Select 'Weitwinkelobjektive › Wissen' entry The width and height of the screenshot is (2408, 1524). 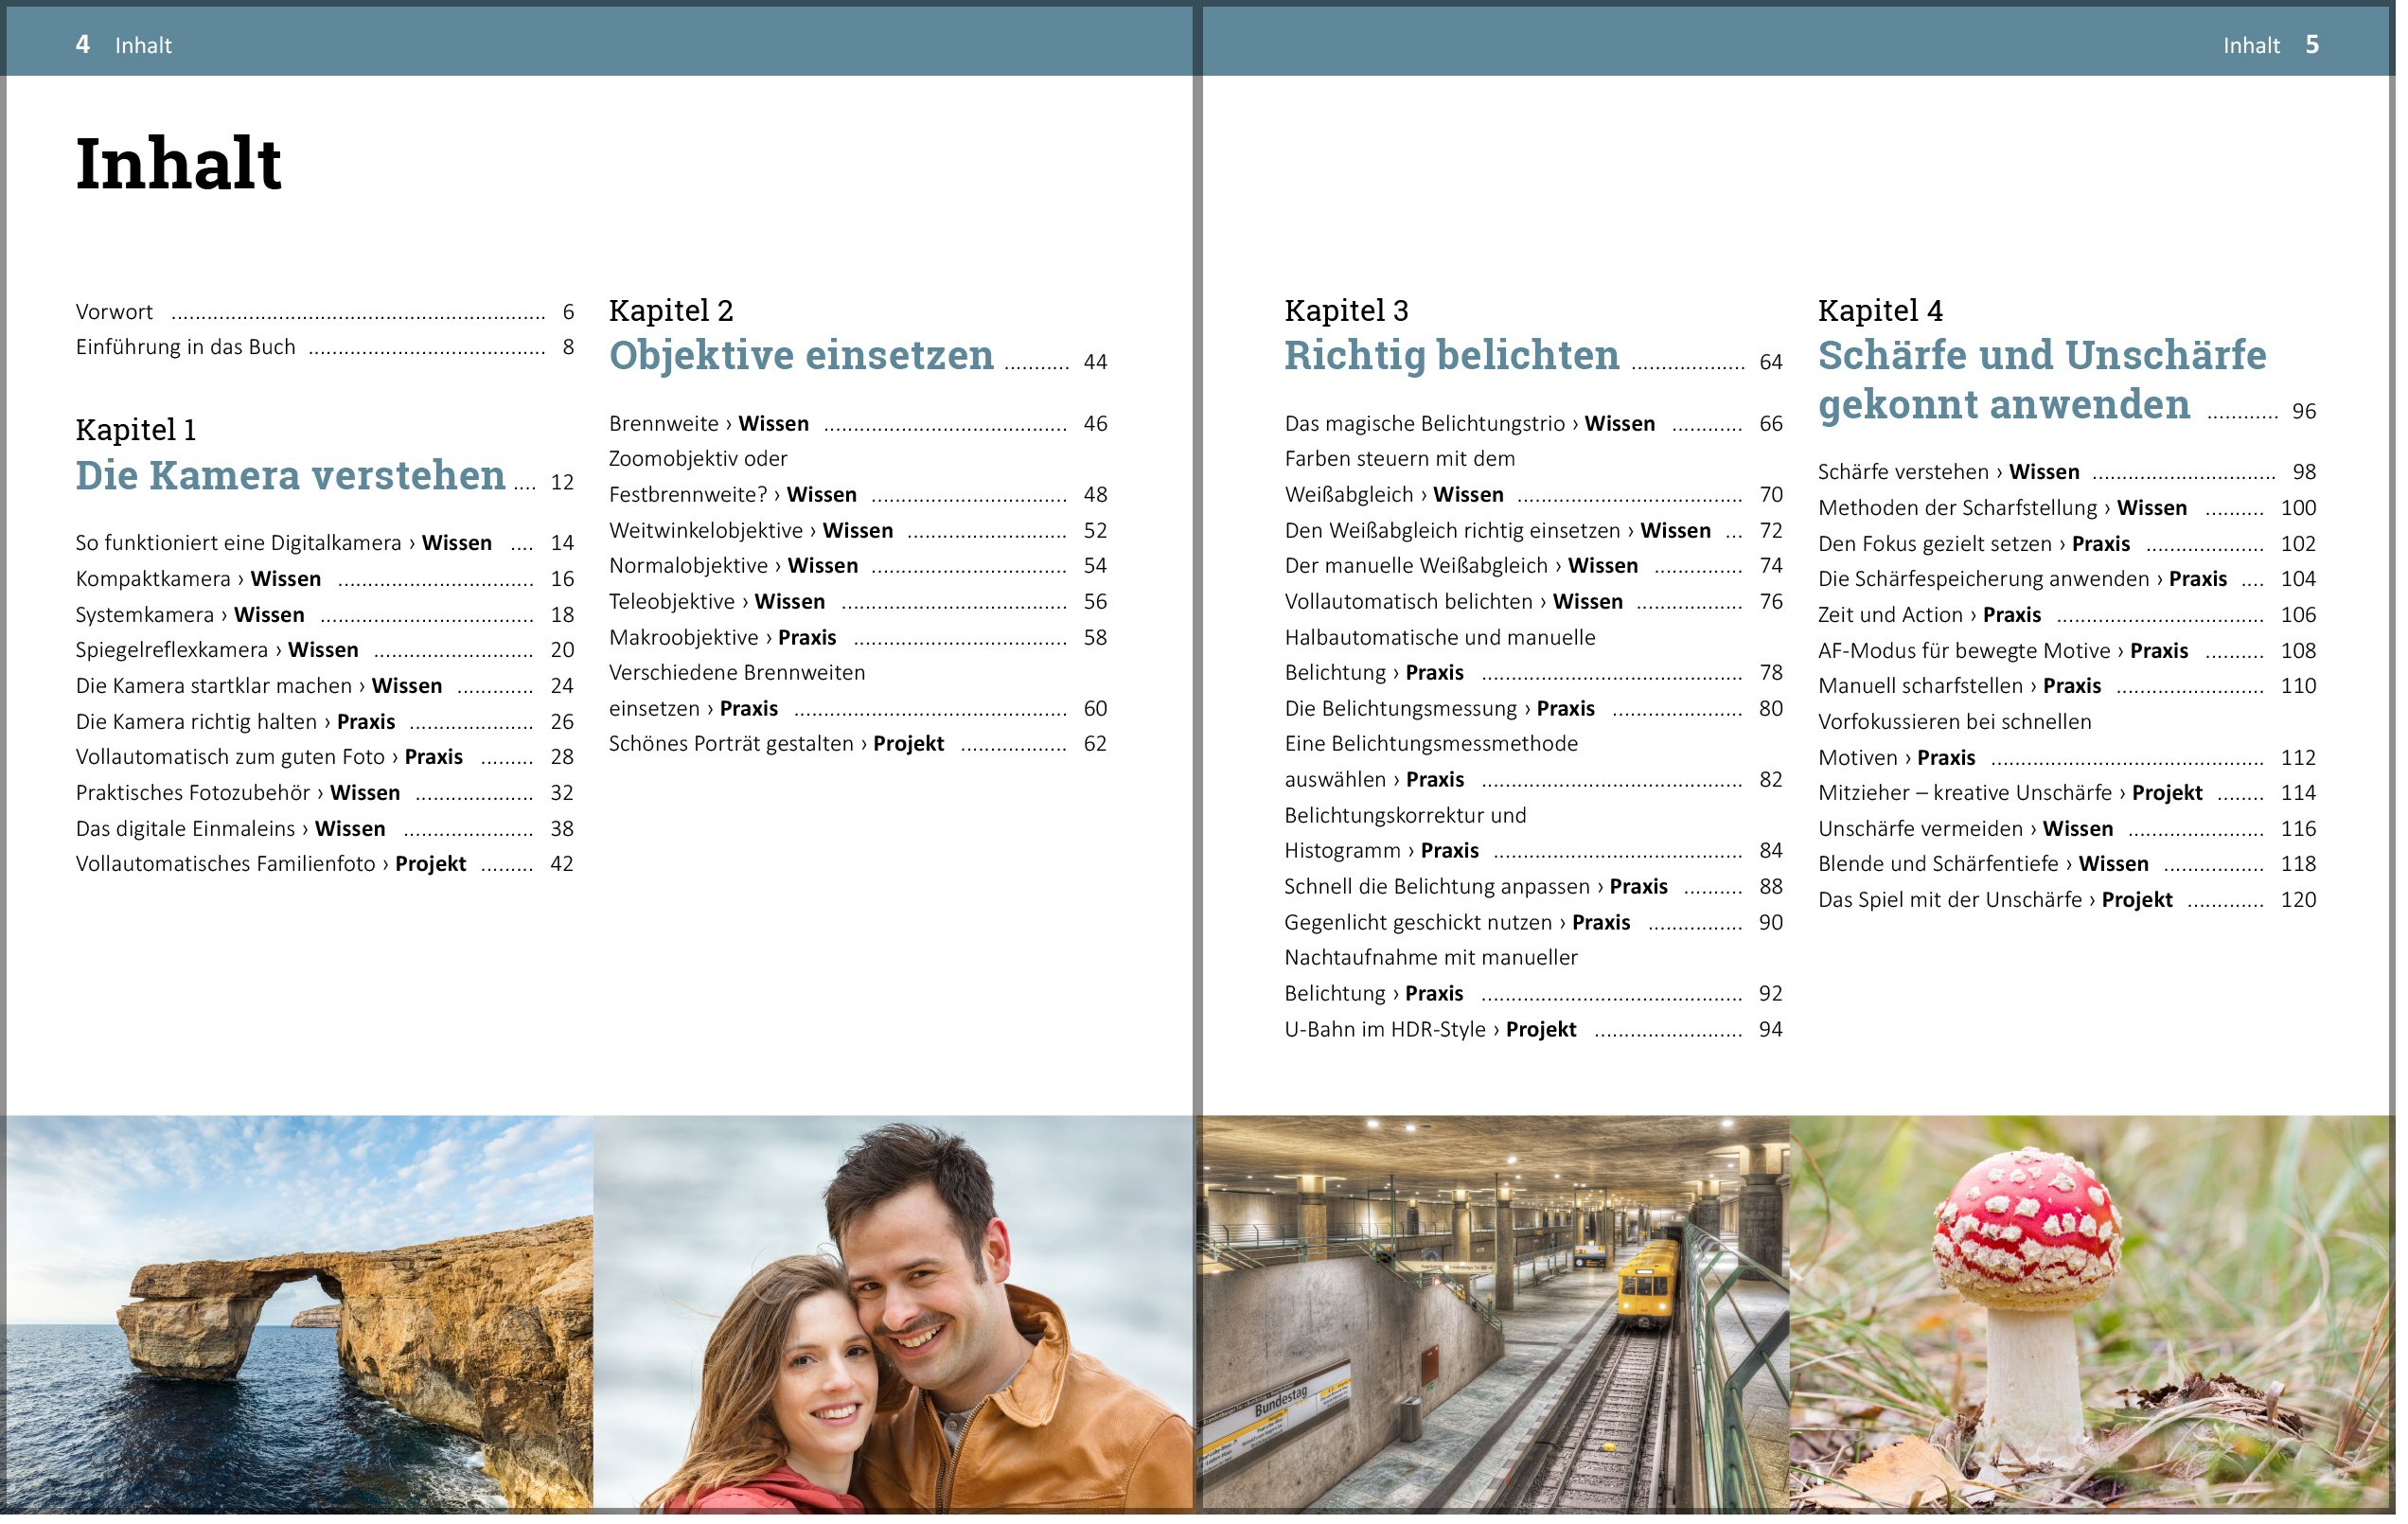858,531
